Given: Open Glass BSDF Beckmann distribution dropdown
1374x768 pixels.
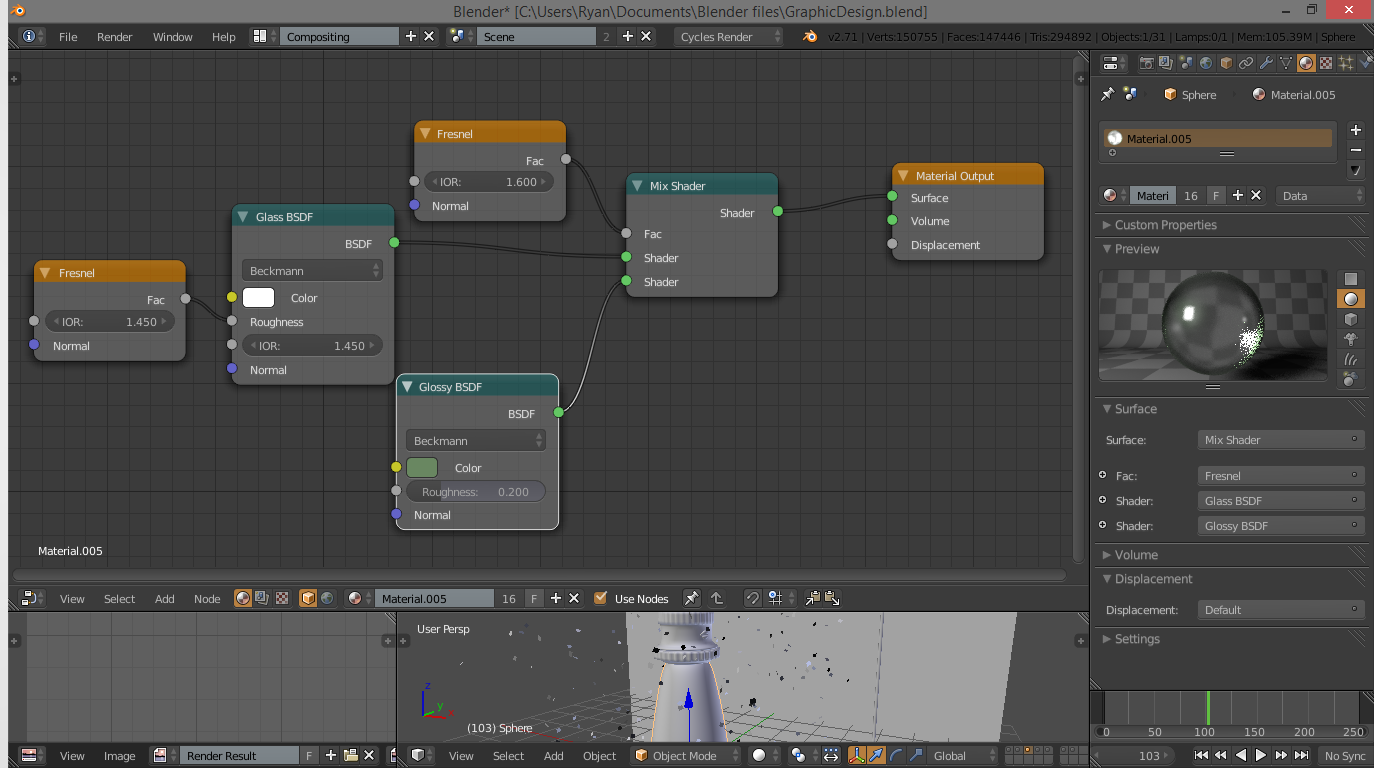Looking at the screenshot, I should 312,271.
